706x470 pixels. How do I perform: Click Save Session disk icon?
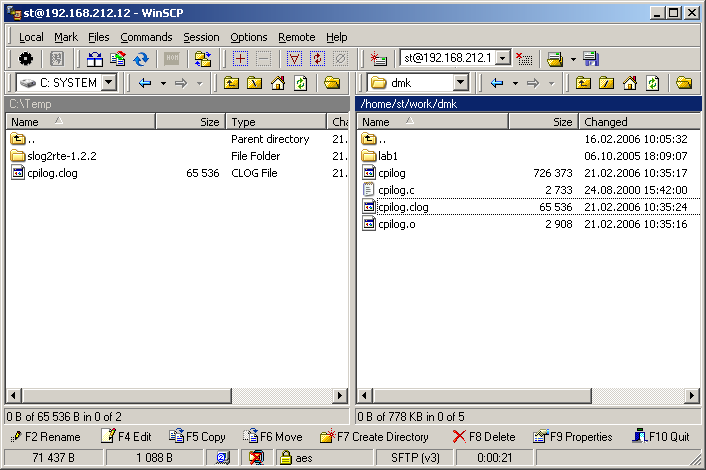coord(591,59)
